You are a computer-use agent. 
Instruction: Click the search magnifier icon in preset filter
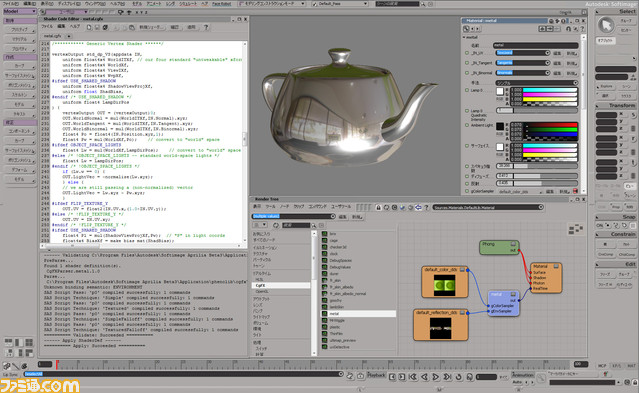[314, 225]
